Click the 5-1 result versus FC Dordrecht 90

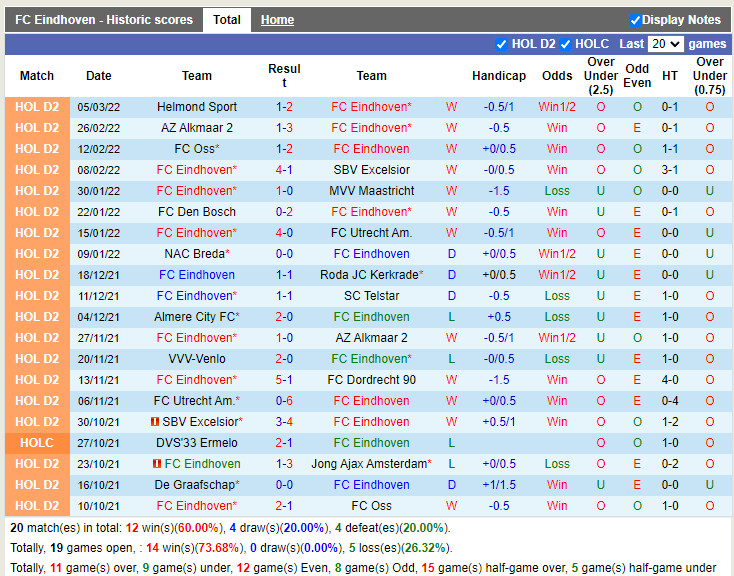[284, 380]
